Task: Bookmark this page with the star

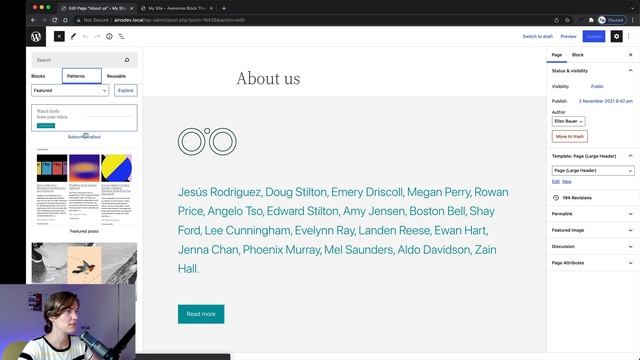Action: (x=567, y=20)
